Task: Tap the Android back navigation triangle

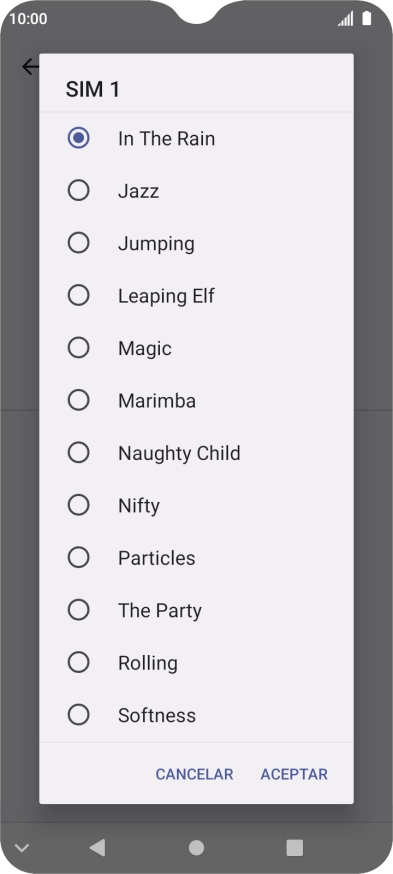Action: [98, 848]
